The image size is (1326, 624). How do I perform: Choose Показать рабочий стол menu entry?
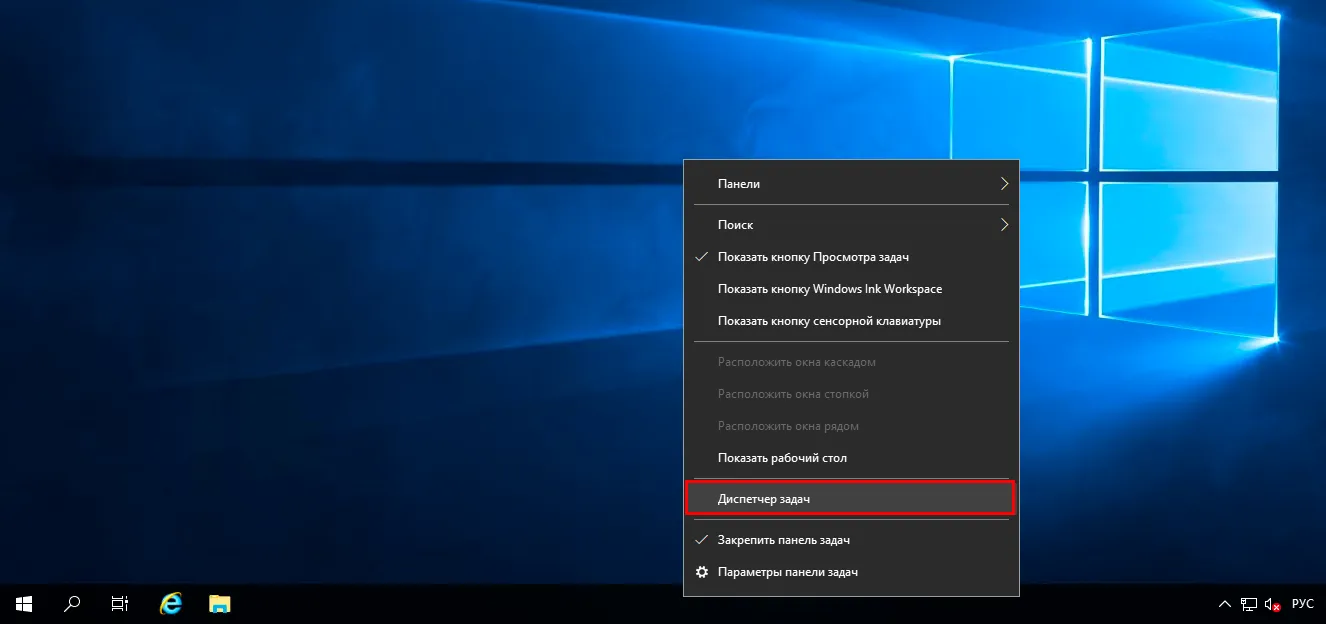[782, 458]
